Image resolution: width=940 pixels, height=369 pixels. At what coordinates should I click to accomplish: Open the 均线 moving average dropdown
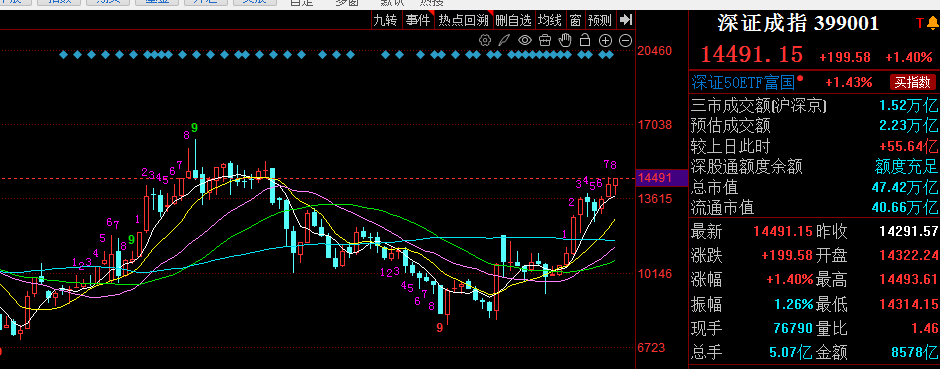coord(549,20)
